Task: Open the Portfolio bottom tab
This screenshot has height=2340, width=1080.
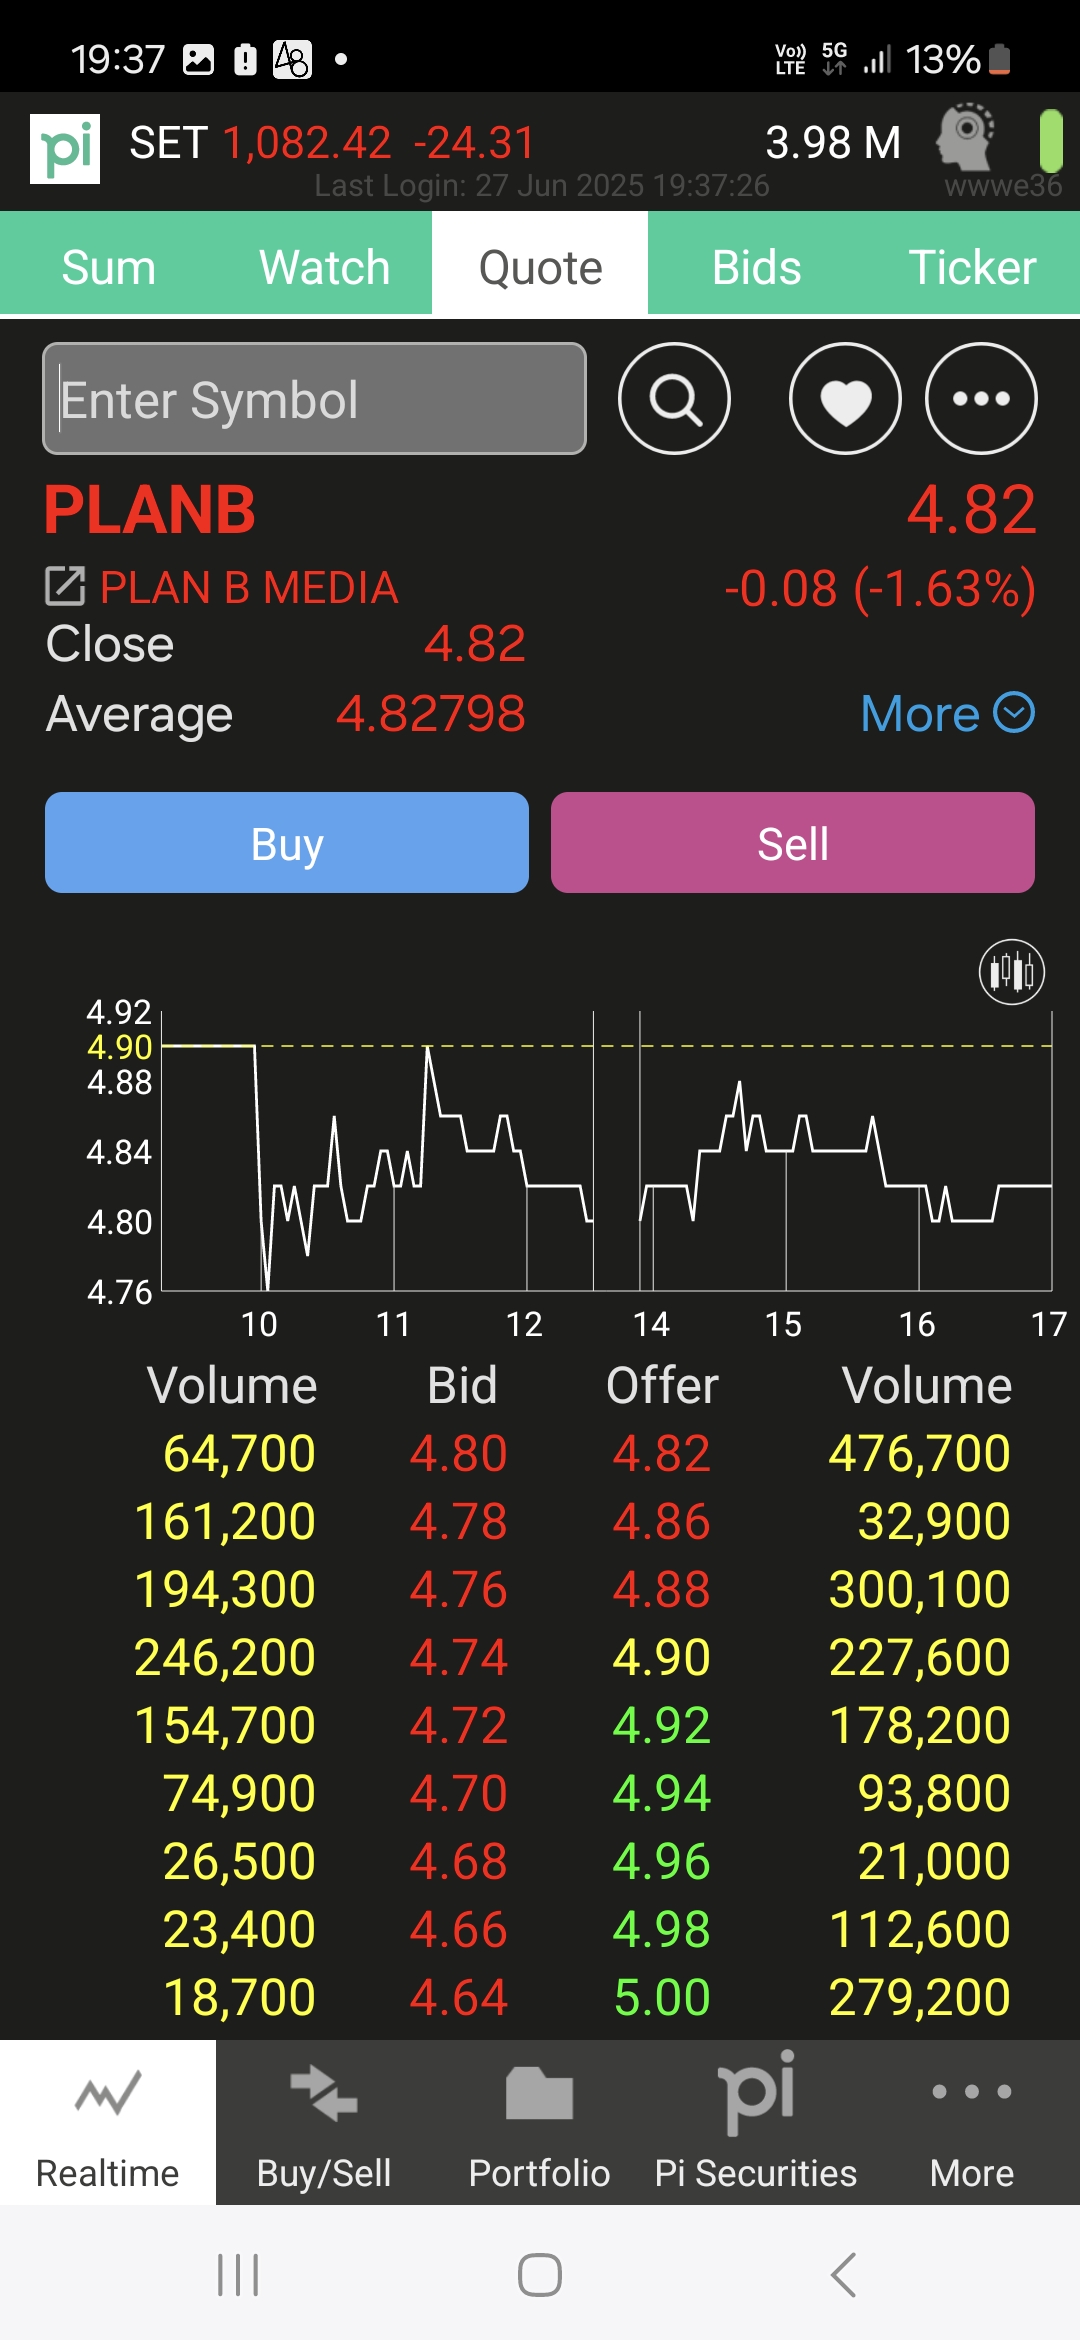Action: 540,2122
